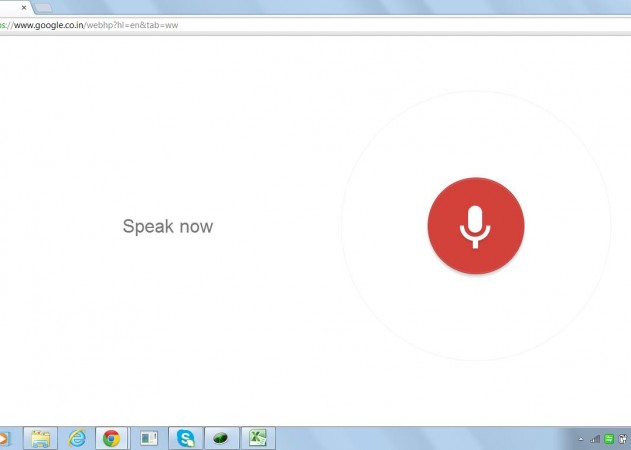Click the "Speak now" prompt text
Screen dimensions: 631x450
(167, 226)
